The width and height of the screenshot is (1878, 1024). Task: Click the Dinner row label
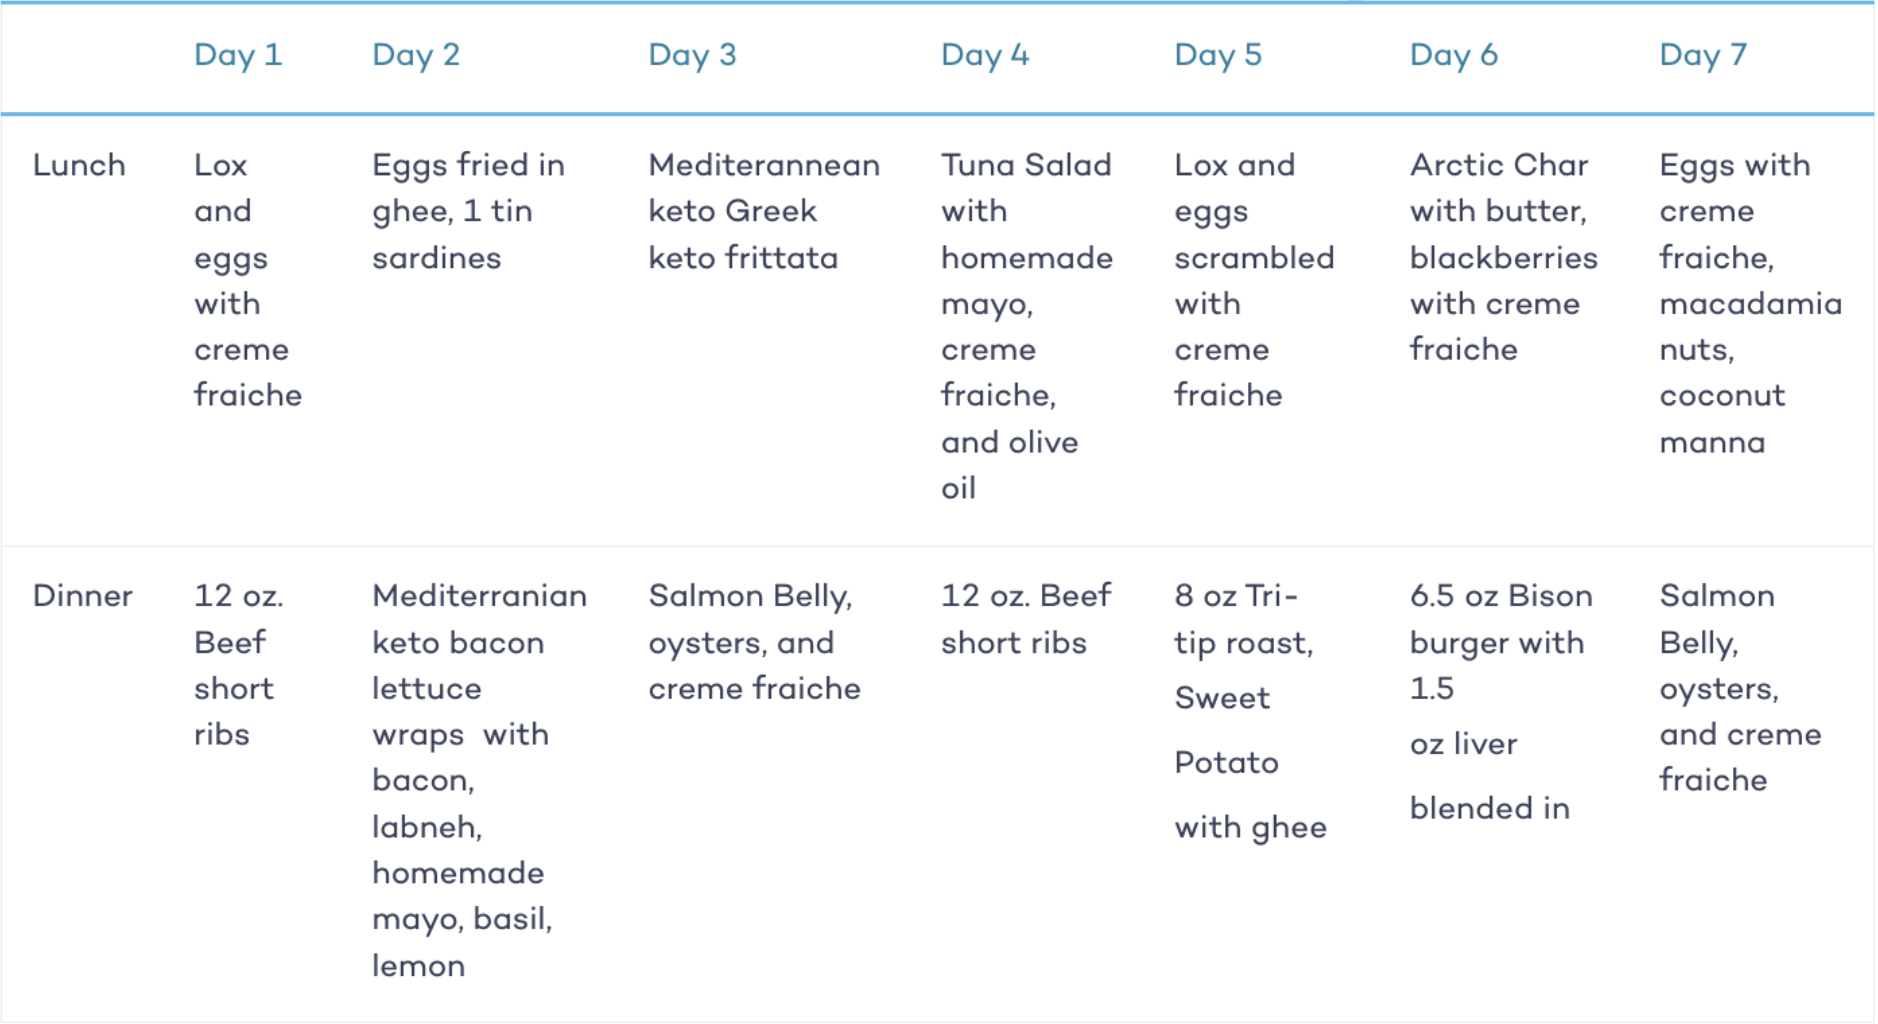coord(82,596)
